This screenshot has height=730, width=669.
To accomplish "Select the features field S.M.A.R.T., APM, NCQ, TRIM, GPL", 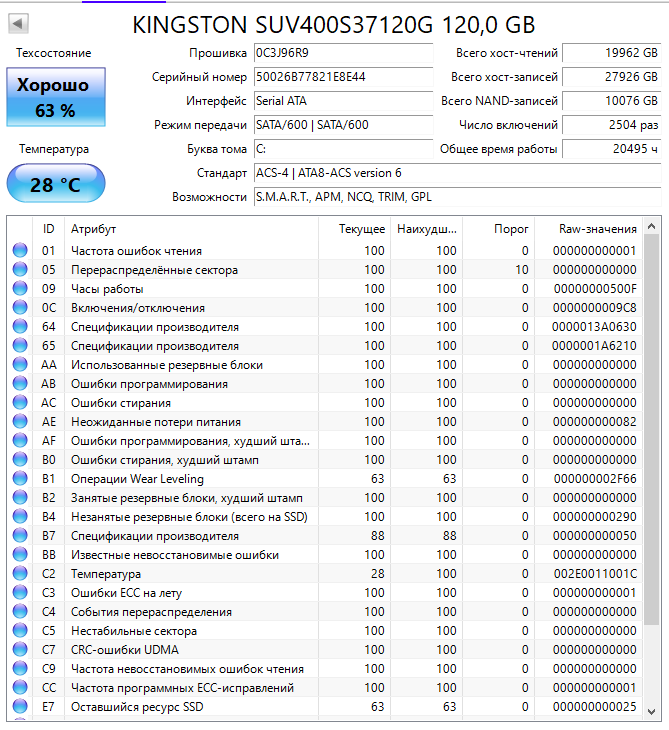I will click(458, 197).
